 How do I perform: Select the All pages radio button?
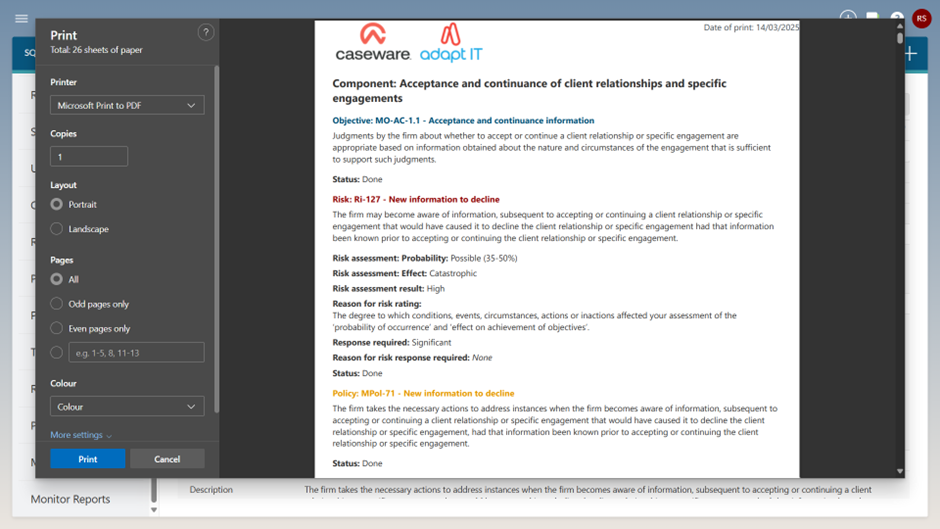pyautogui.click(x=57, y=279)
